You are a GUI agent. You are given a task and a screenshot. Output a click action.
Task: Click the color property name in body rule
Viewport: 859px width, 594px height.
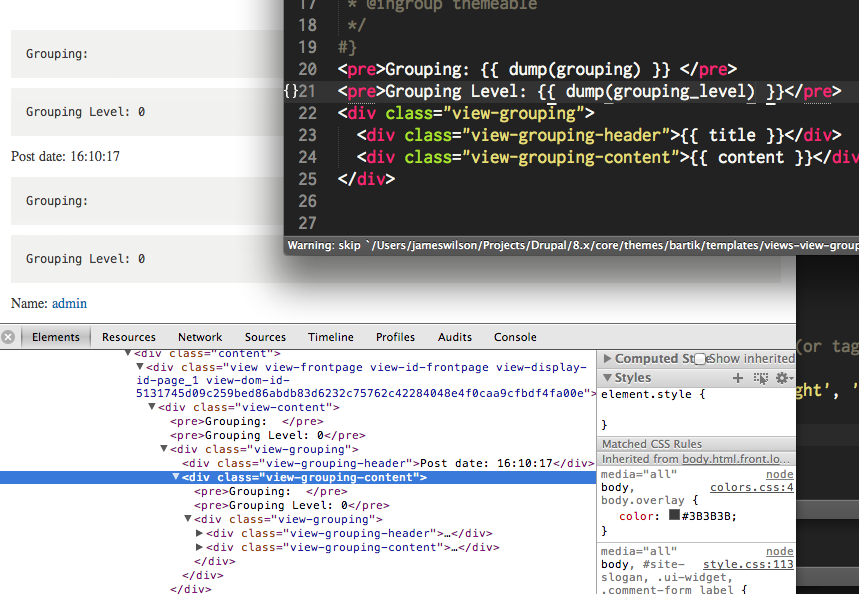[636, 516]
